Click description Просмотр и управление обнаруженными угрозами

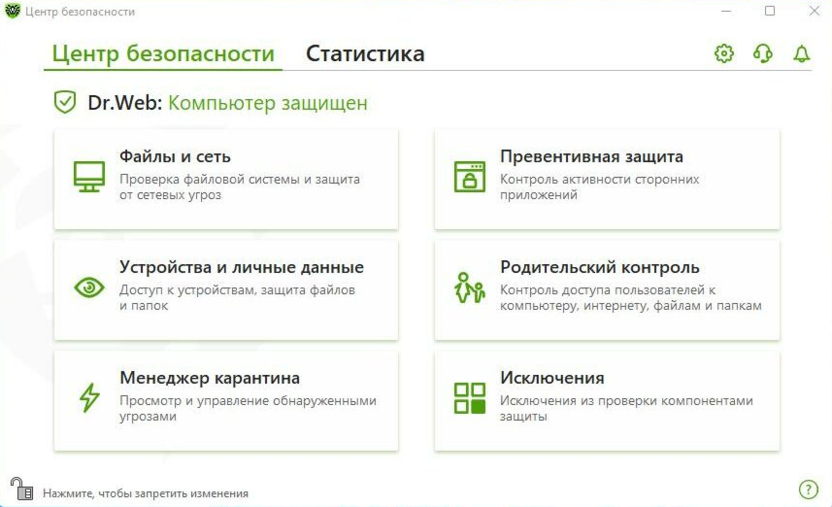[x=248, y=408]
